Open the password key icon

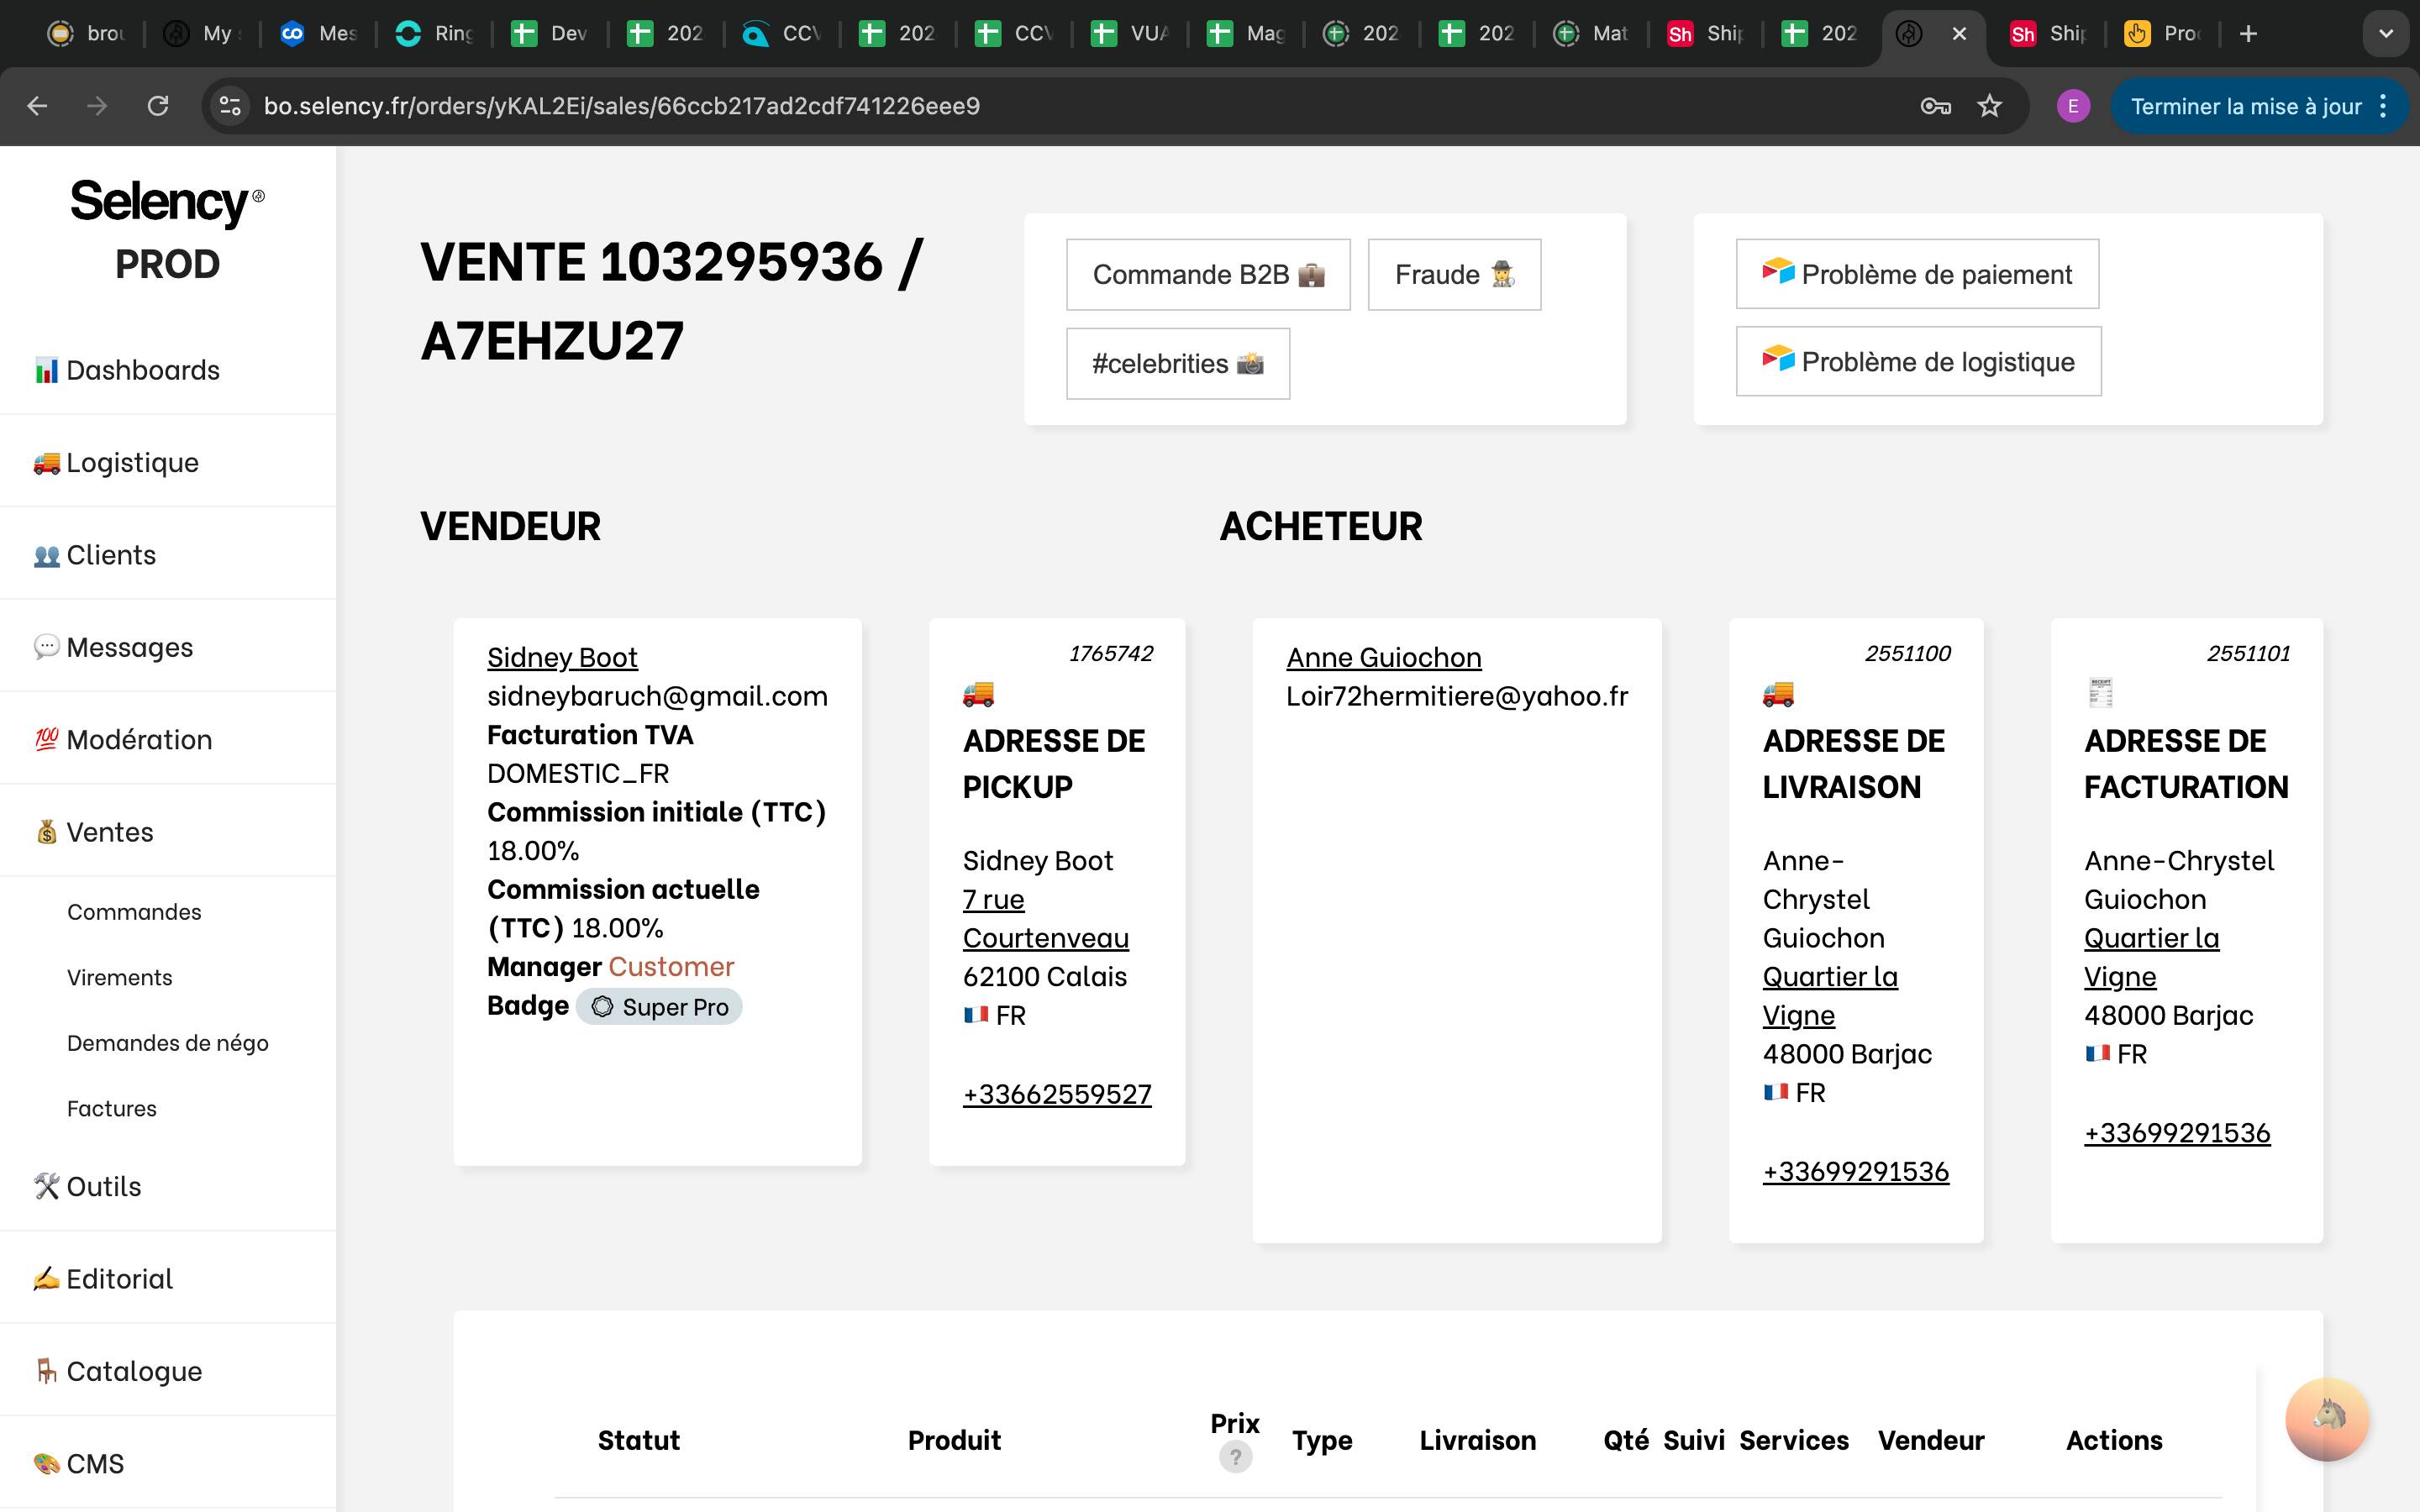(x=1935, y=106)
